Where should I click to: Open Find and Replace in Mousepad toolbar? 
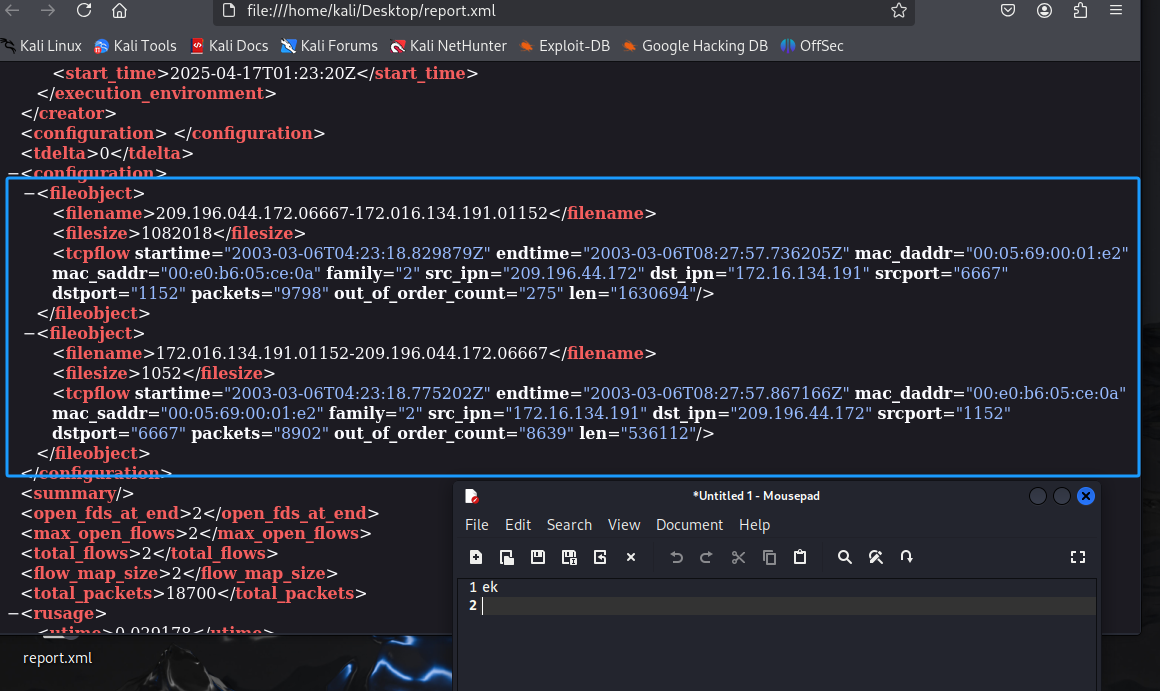(x=876, y=557)
